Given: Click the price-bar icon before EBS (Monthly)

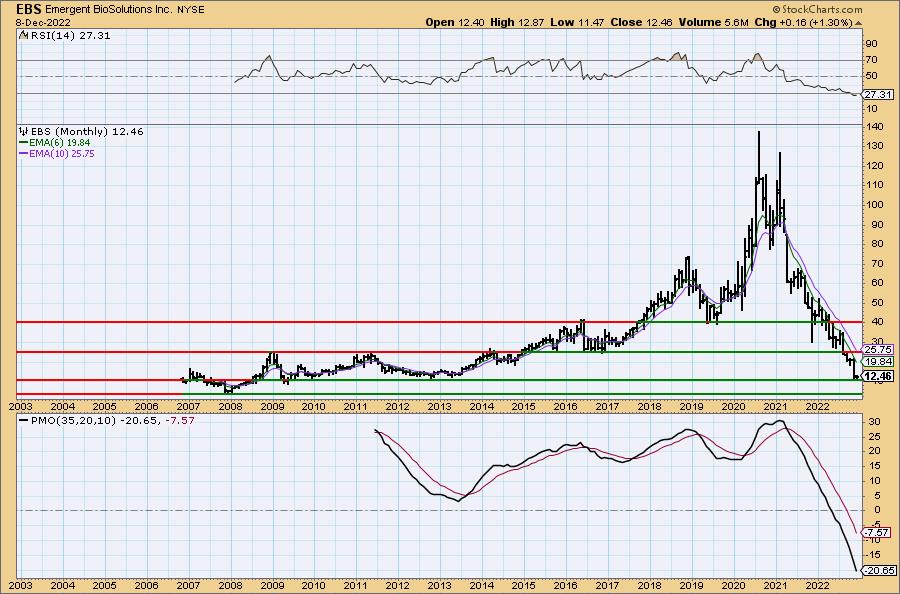Looking at the screenshot, I should pos(24,131).
